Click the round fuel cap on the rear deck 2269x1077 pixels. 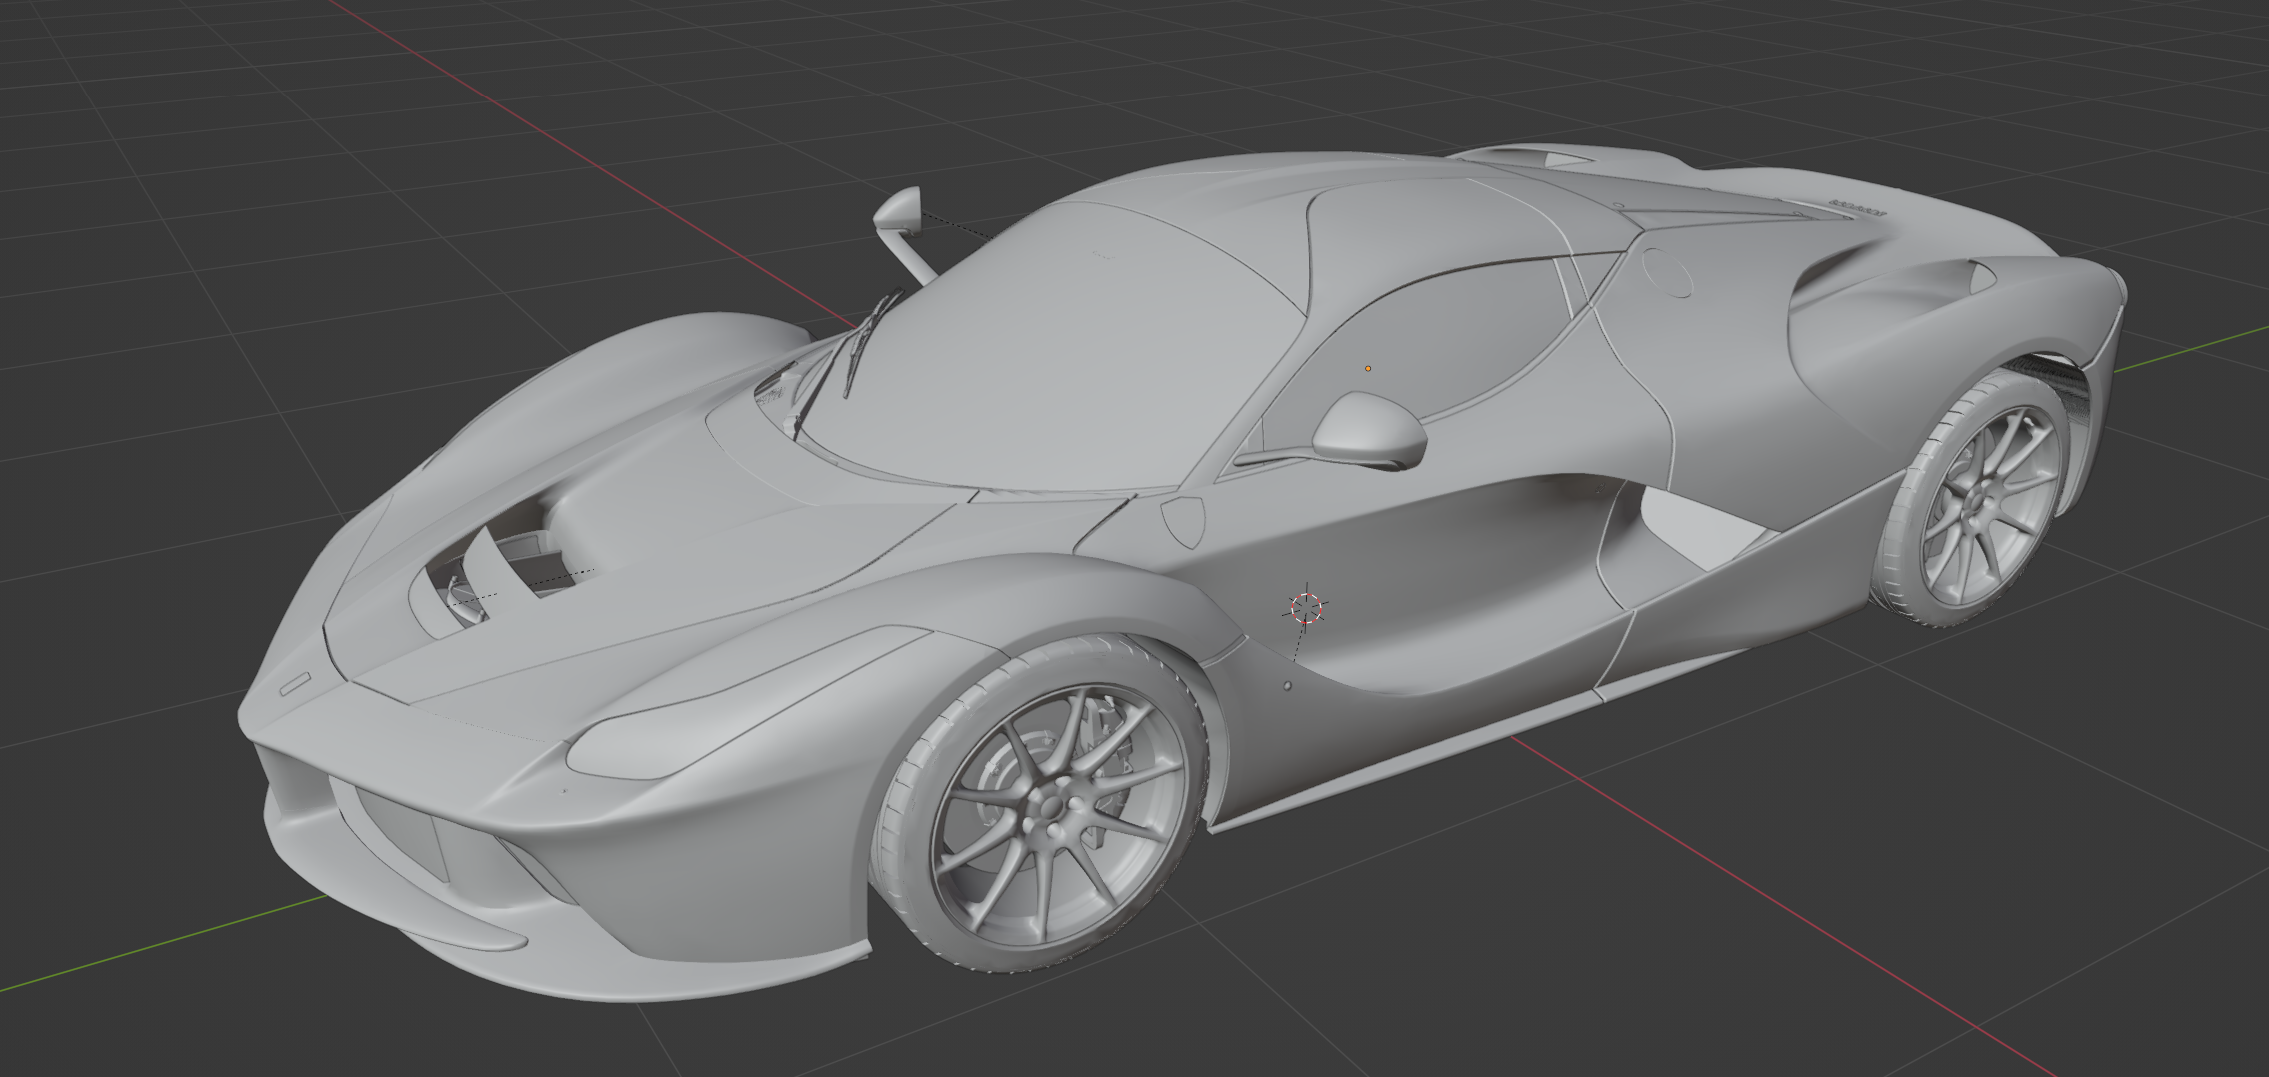tap(1667, 271)
